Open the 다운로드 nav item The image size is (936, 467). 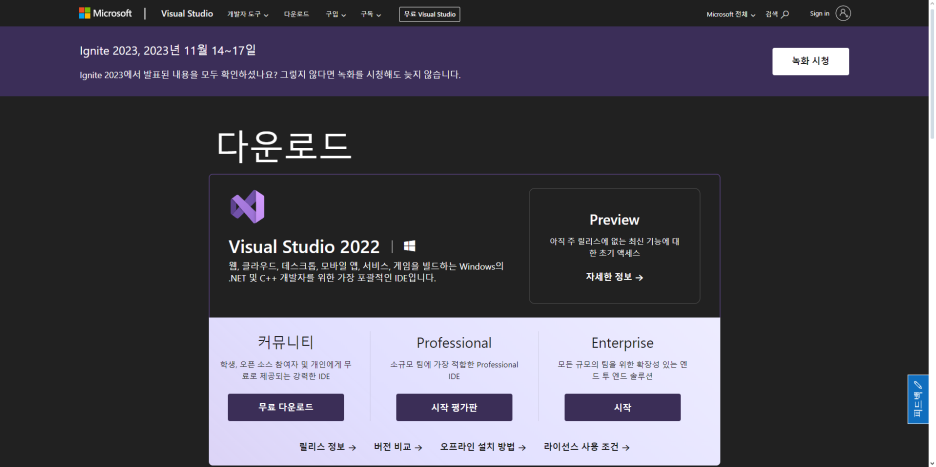pos(297,14)
